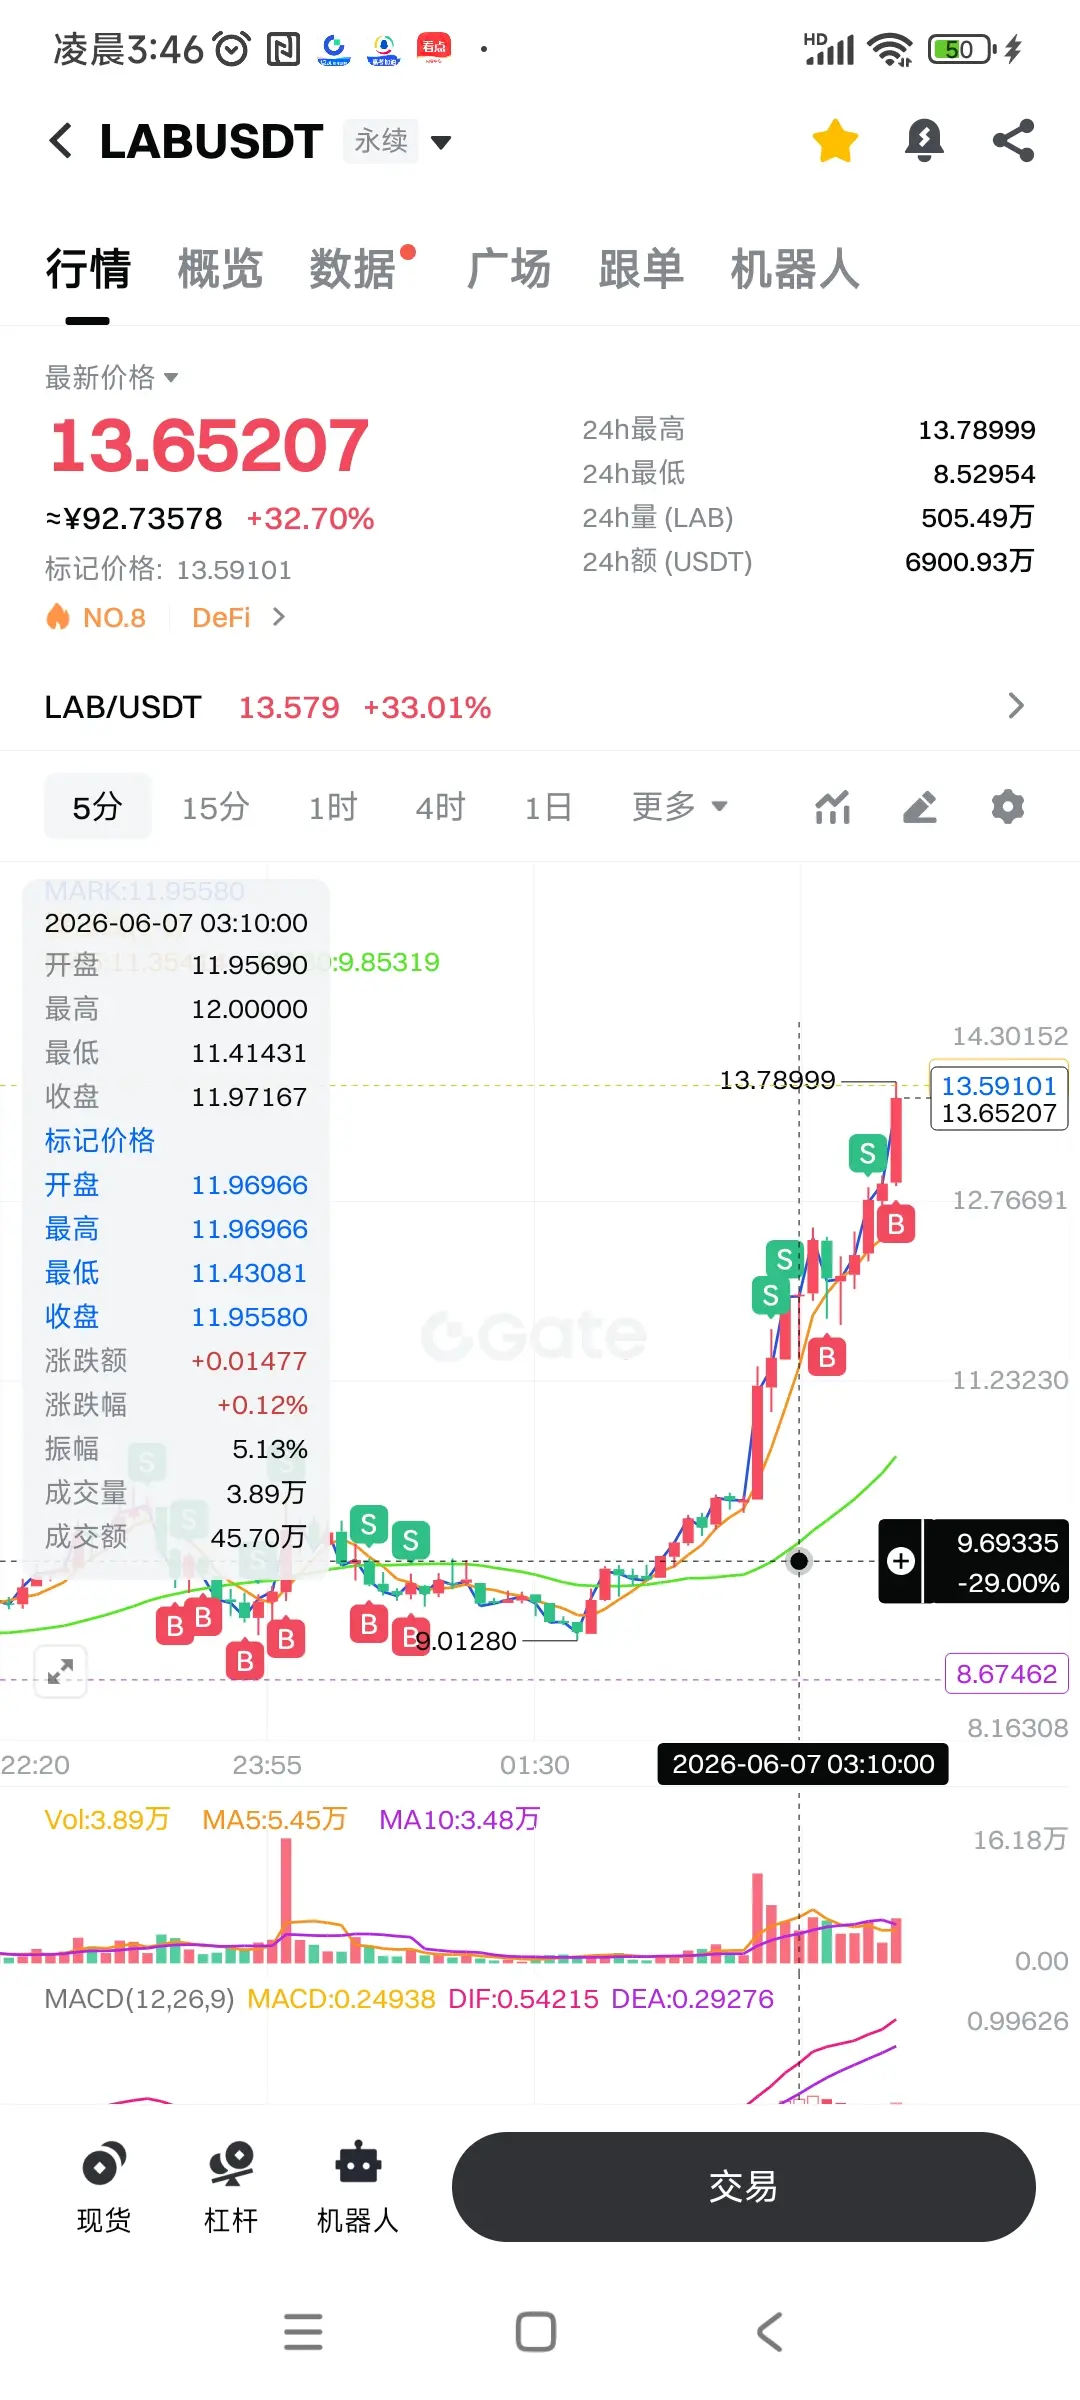Screen dimensions: 1080x2400
Task: Select the 5分 chart interval
Action: click(x=97, y=806)
